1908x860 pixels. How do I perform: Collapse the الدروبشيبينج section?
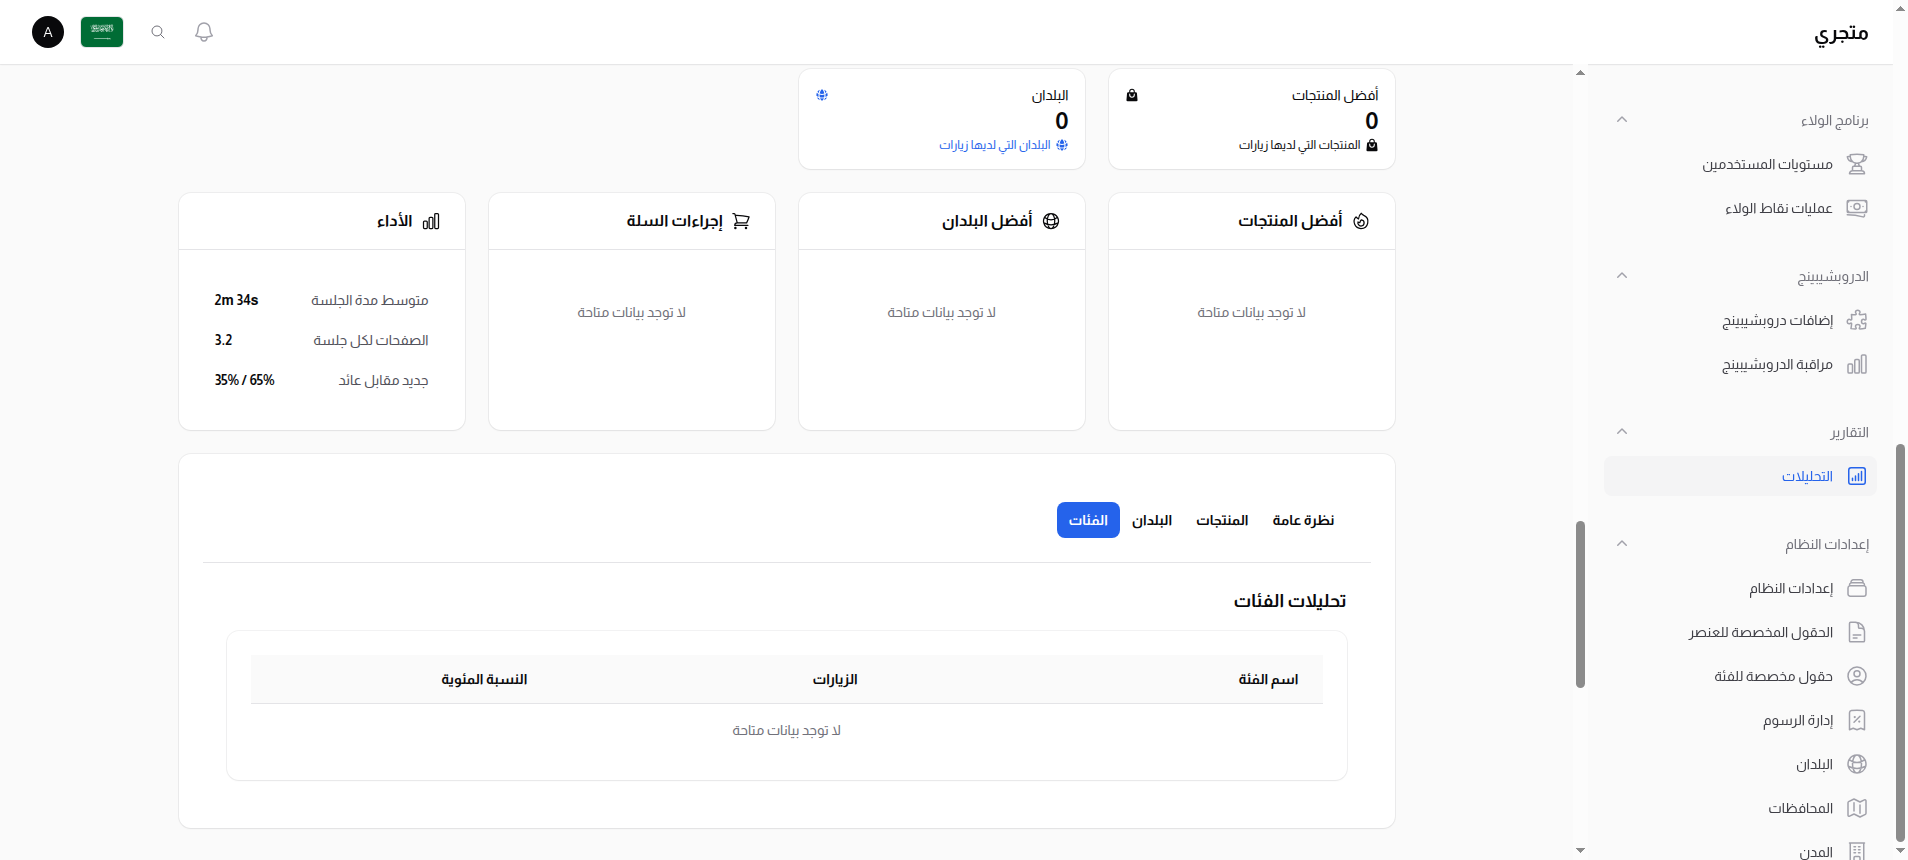[x=1622, y=276]
